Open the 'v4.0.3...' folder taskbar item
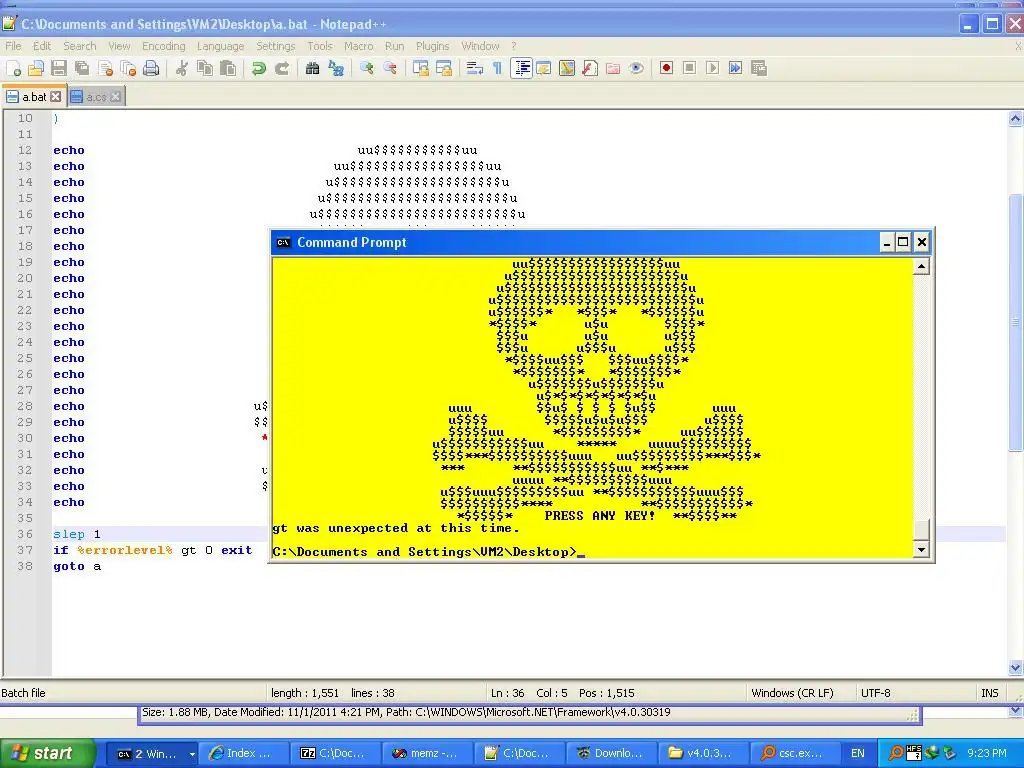 (703, 753)
